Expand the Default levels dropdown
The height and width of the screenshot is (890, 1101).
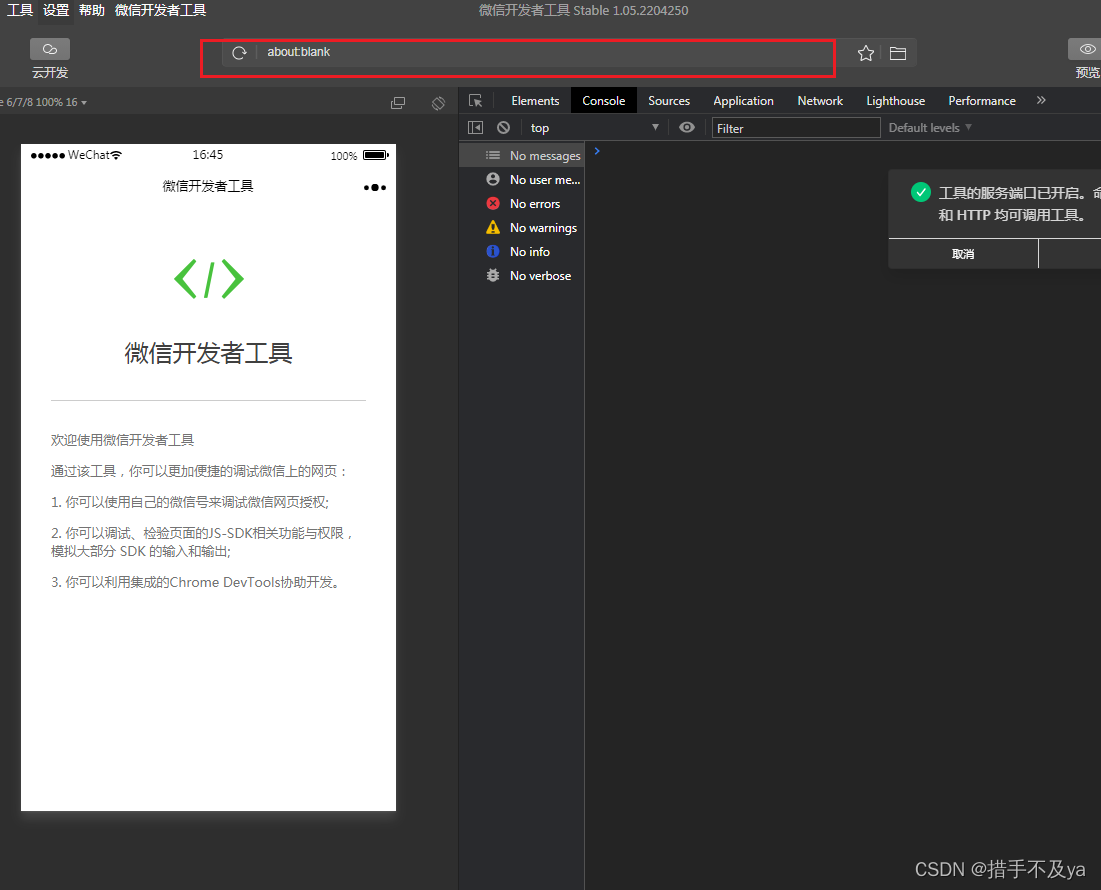(x=930, y=128)
